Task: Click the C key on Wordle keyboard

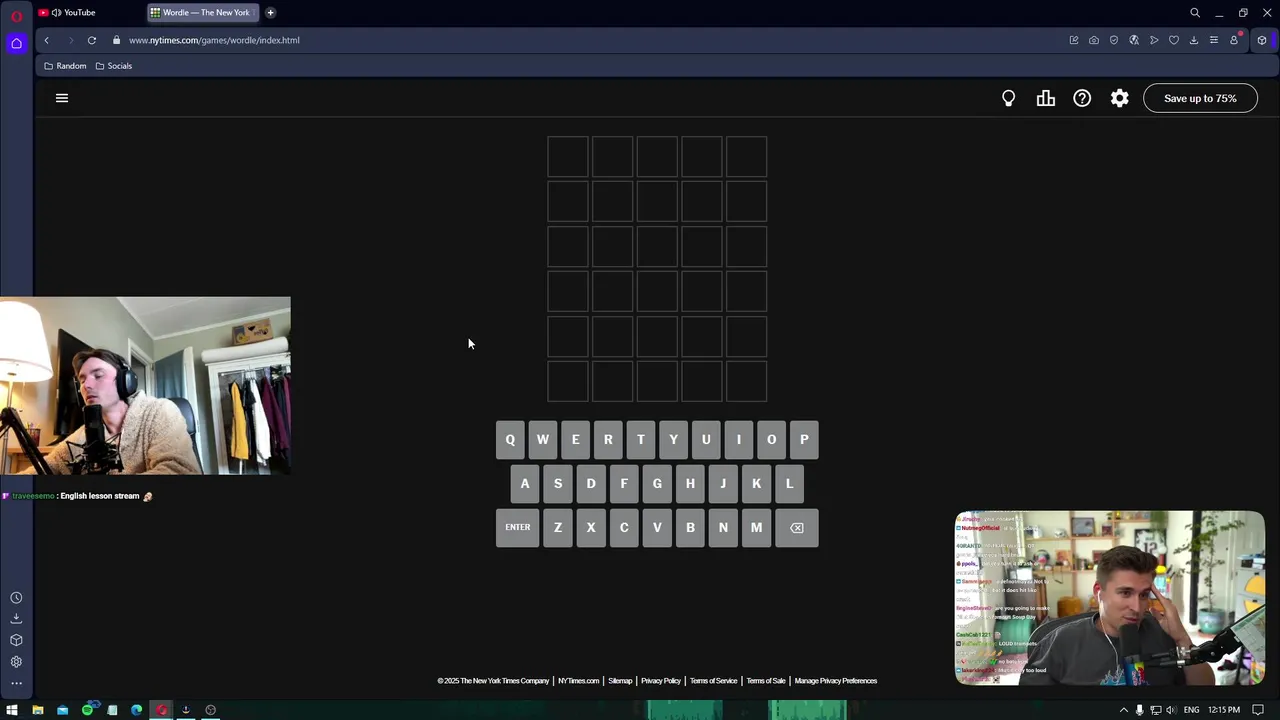Action: 624,528
